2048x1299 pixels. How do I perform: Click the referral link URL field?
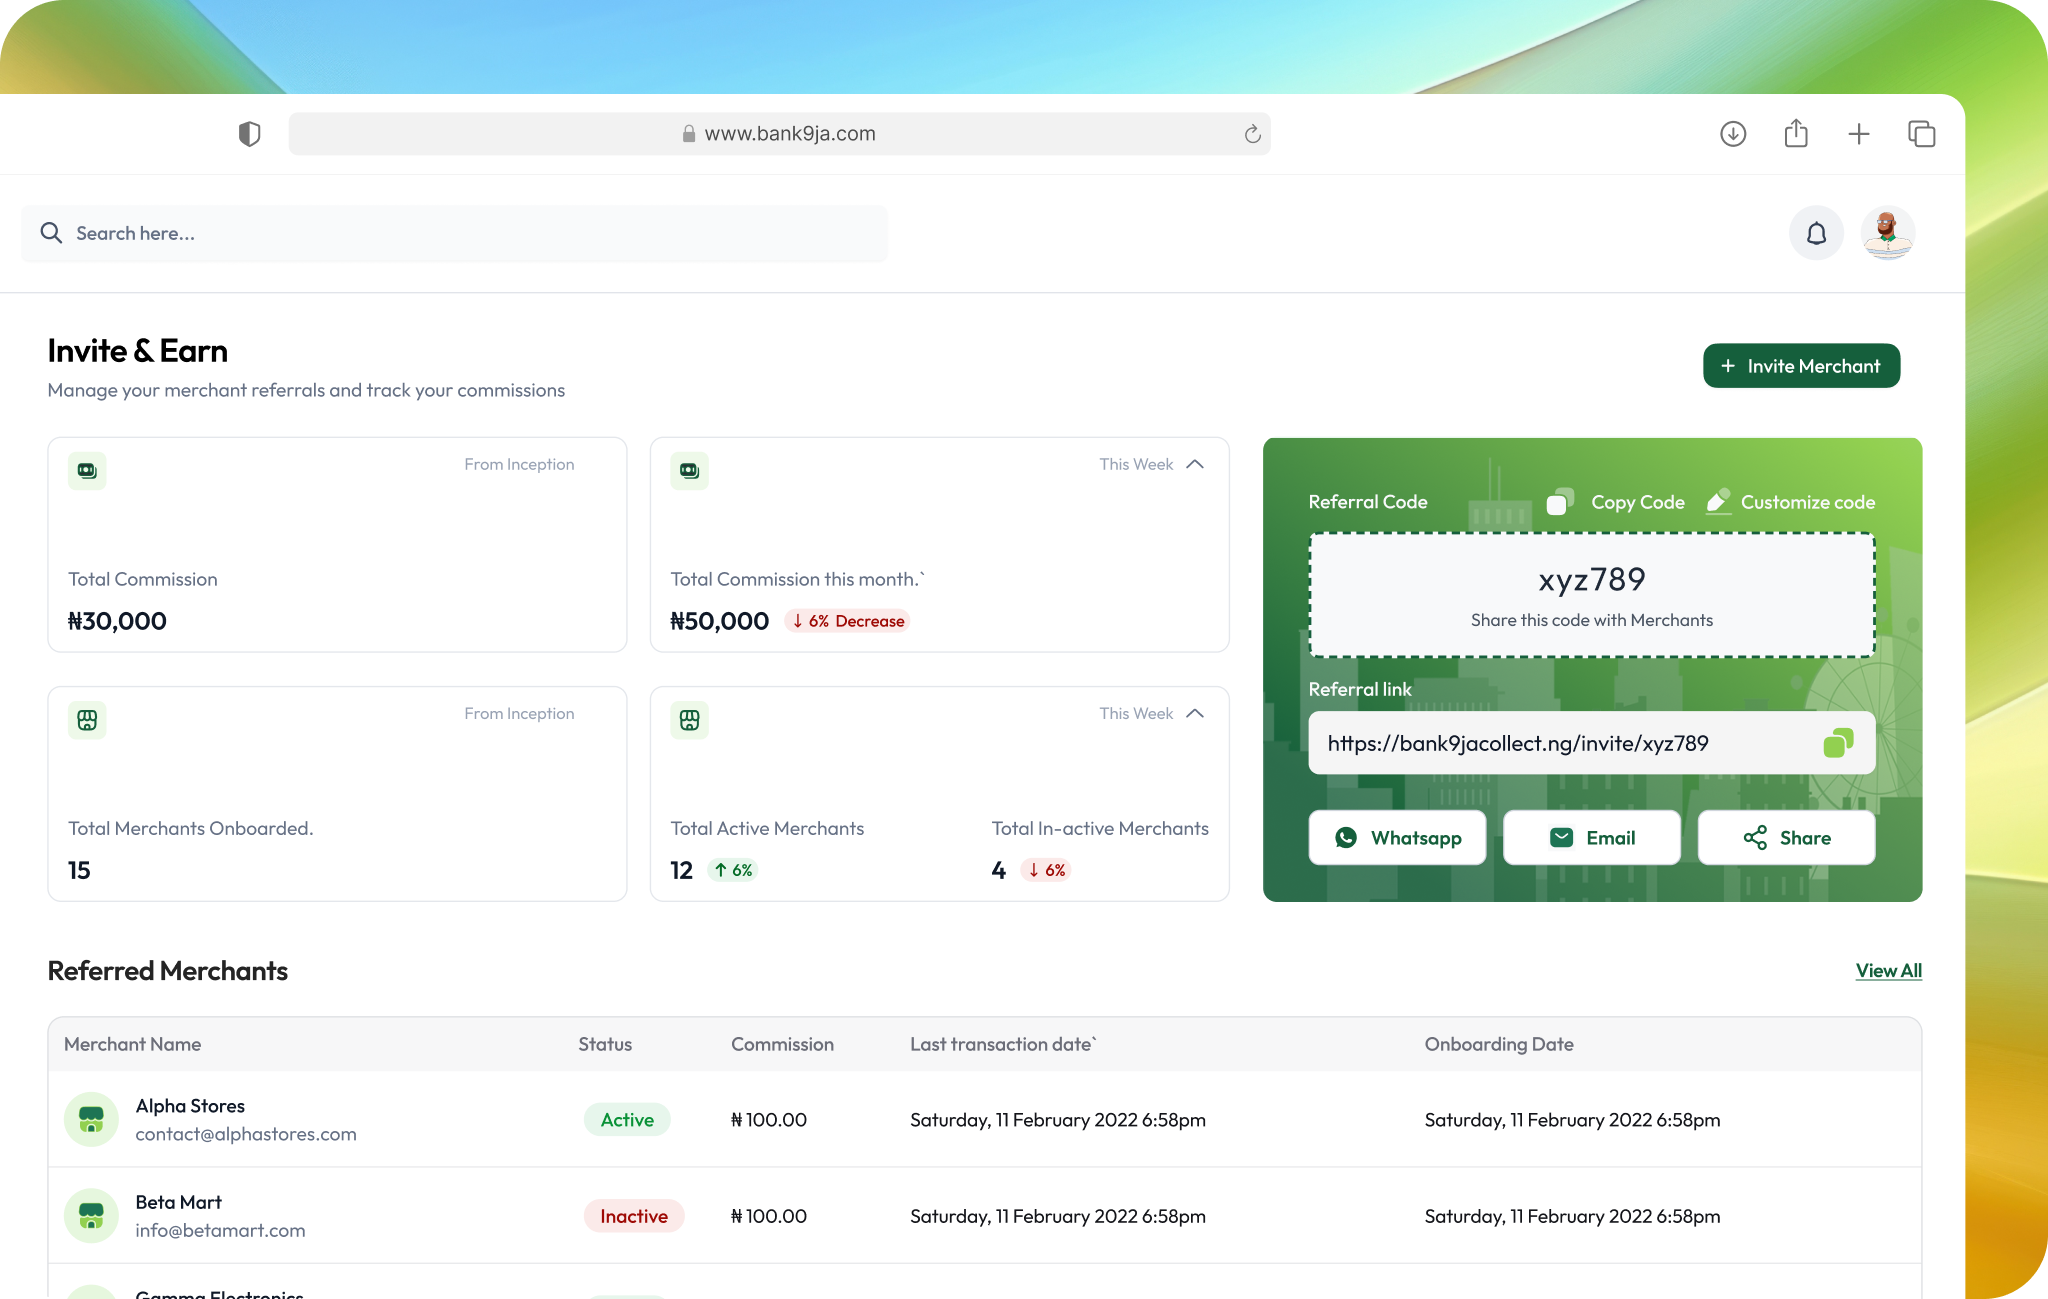[x=1592, y=743]
